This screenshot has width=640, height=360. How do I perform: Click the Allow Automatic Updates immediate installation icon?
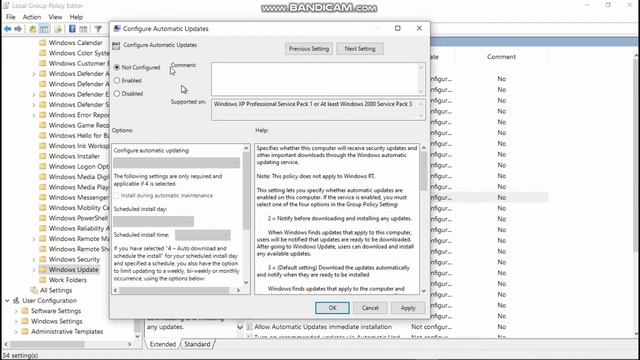click(249, 327)
